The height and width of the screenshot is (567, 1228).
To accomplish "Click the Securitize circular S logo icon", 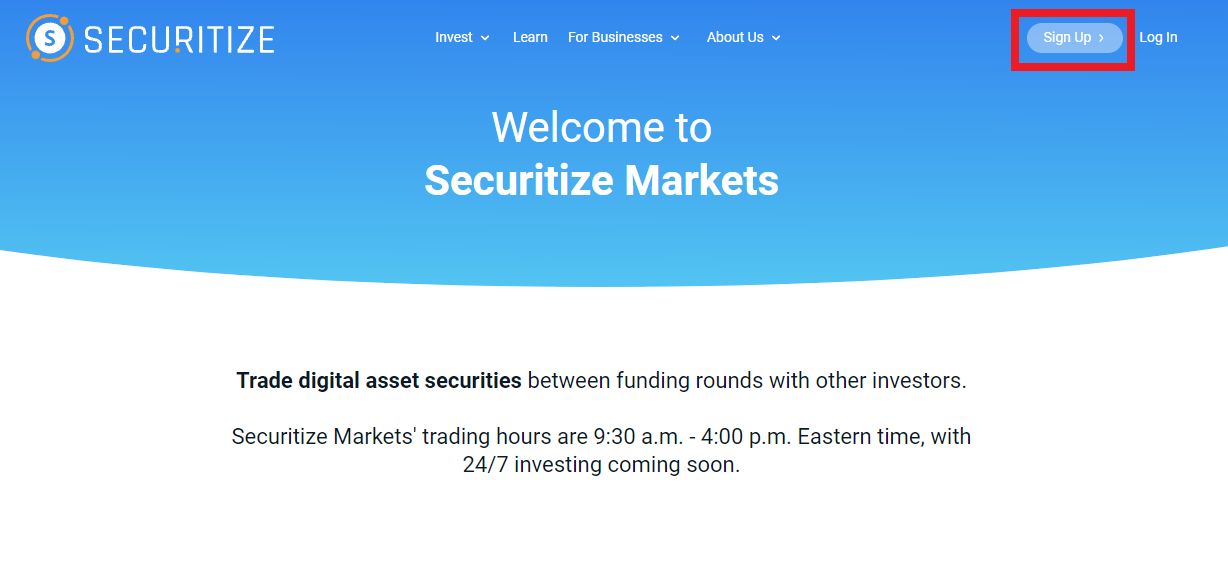I will click(49, 38).
